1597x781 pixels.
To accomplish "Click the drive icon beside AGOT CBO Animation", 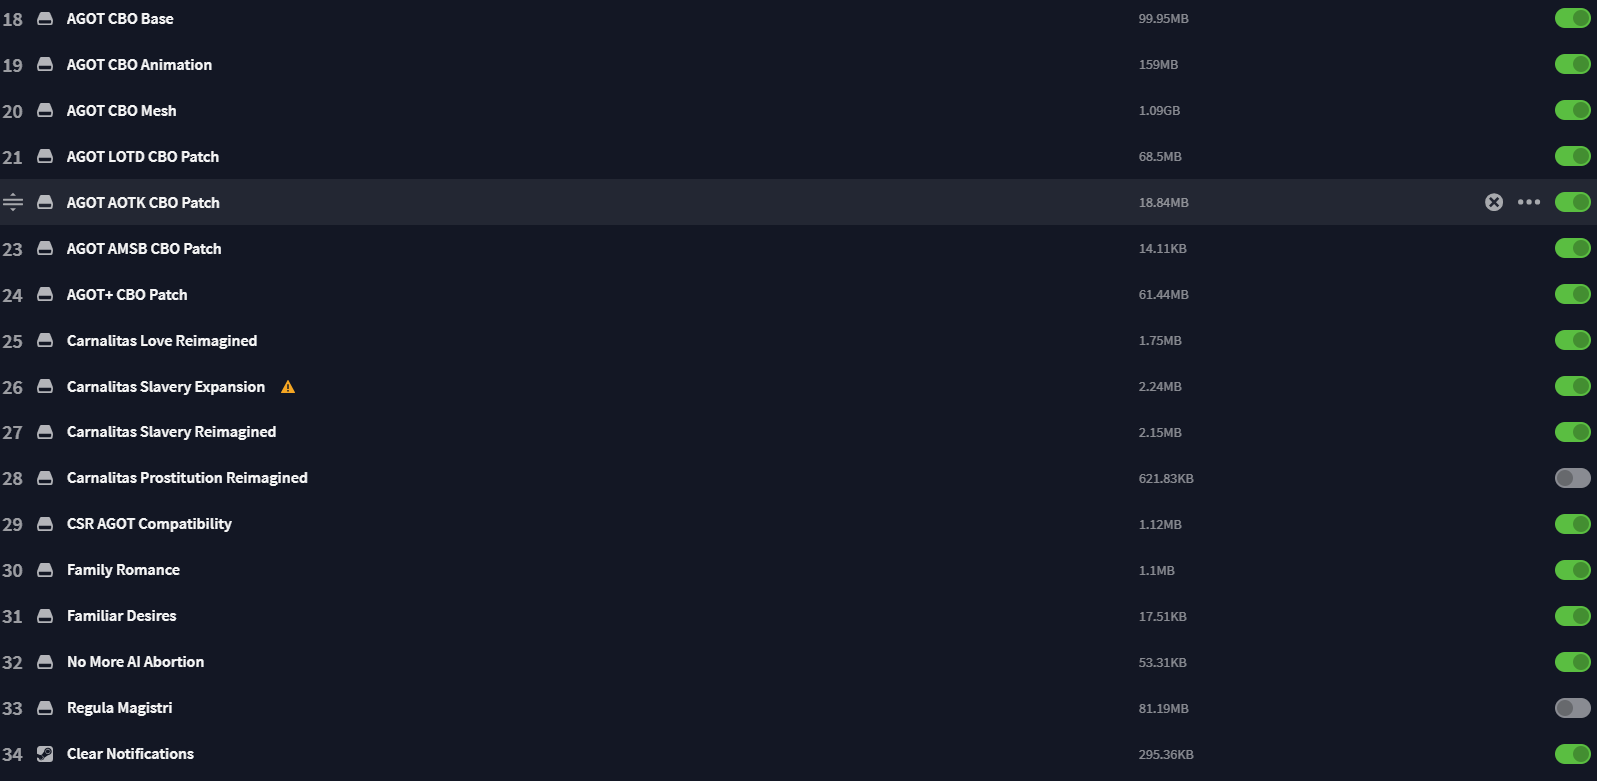I will [x=45, y=65].
